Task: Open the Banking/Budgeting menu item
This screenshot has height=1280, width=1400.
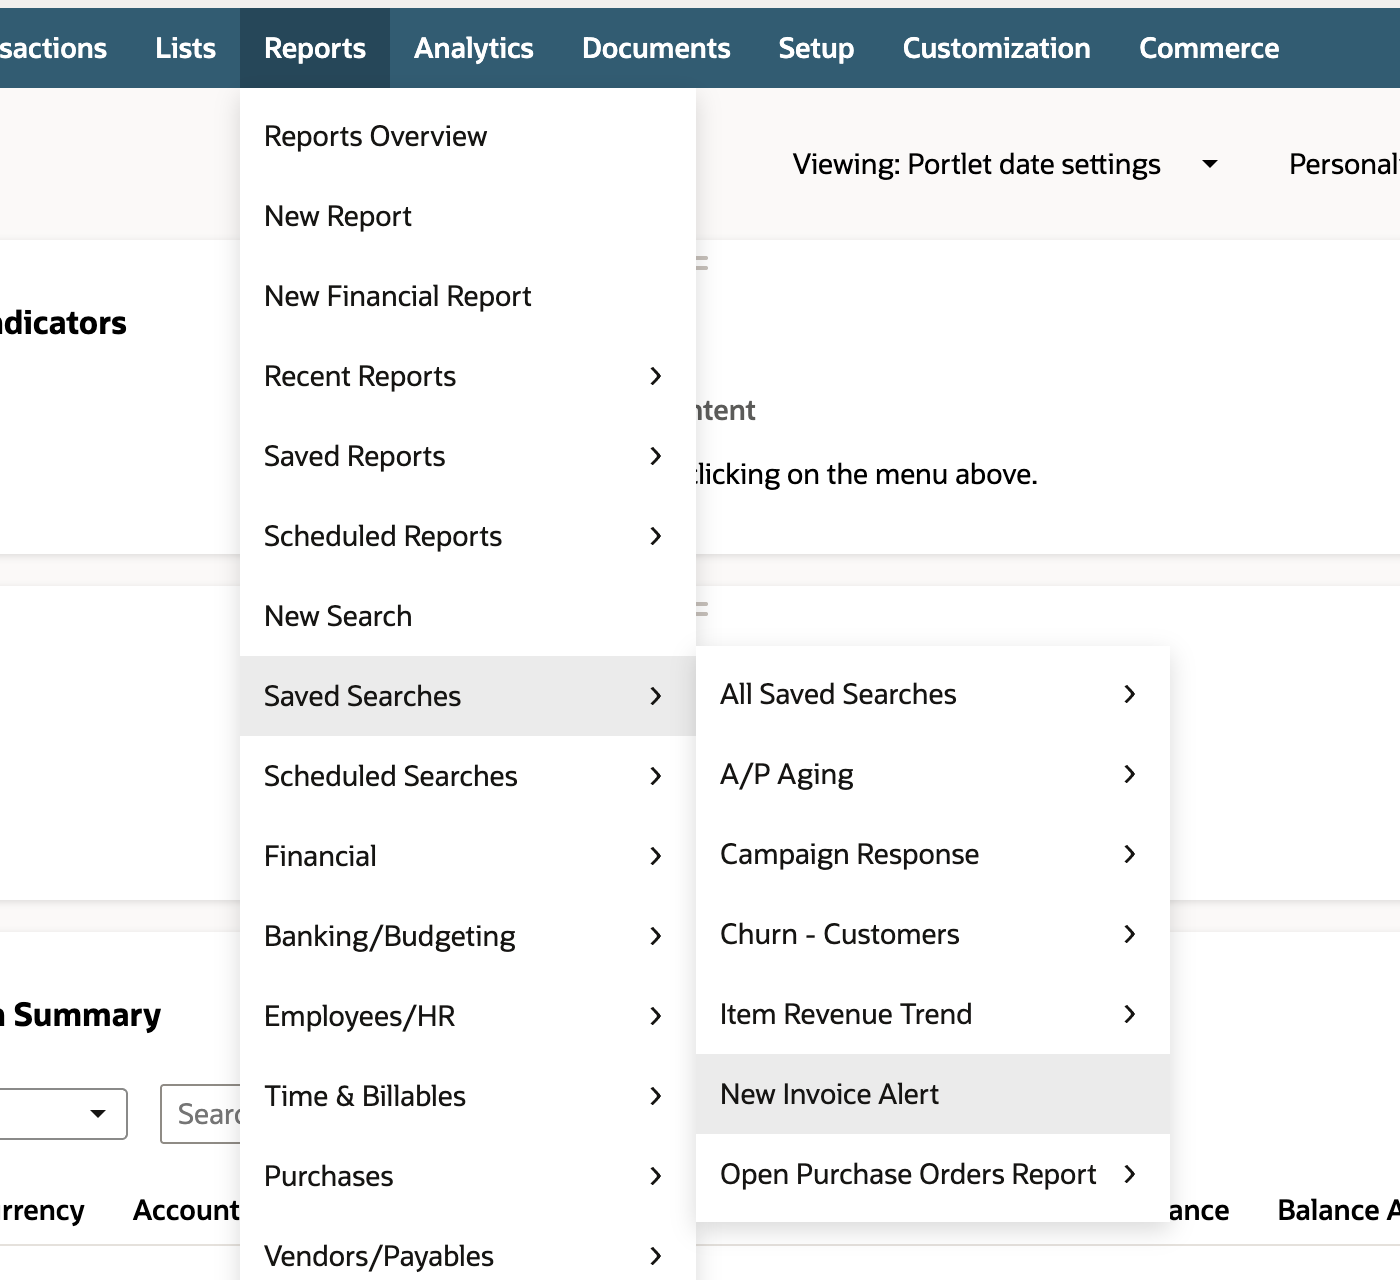Action: coord(468,936)
